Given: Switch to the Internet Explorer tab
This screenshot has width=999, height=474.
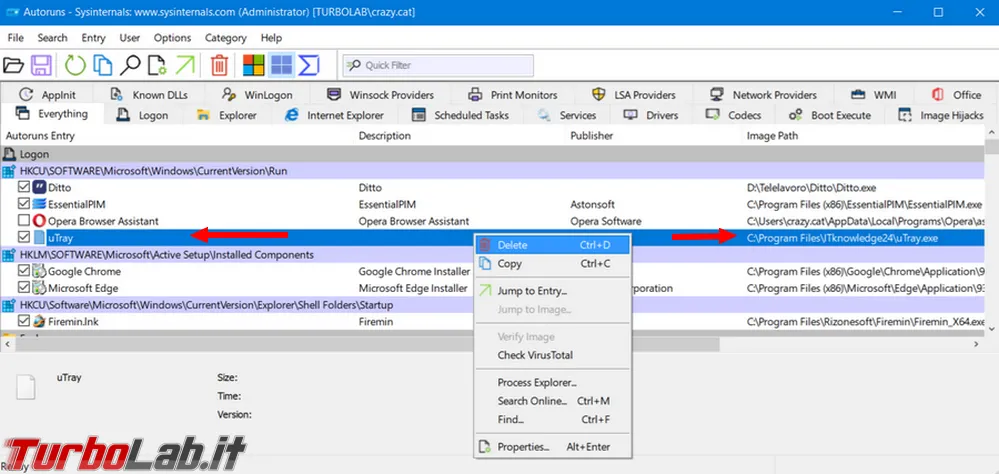Looking at the screenshot, I should coord(334,115).
